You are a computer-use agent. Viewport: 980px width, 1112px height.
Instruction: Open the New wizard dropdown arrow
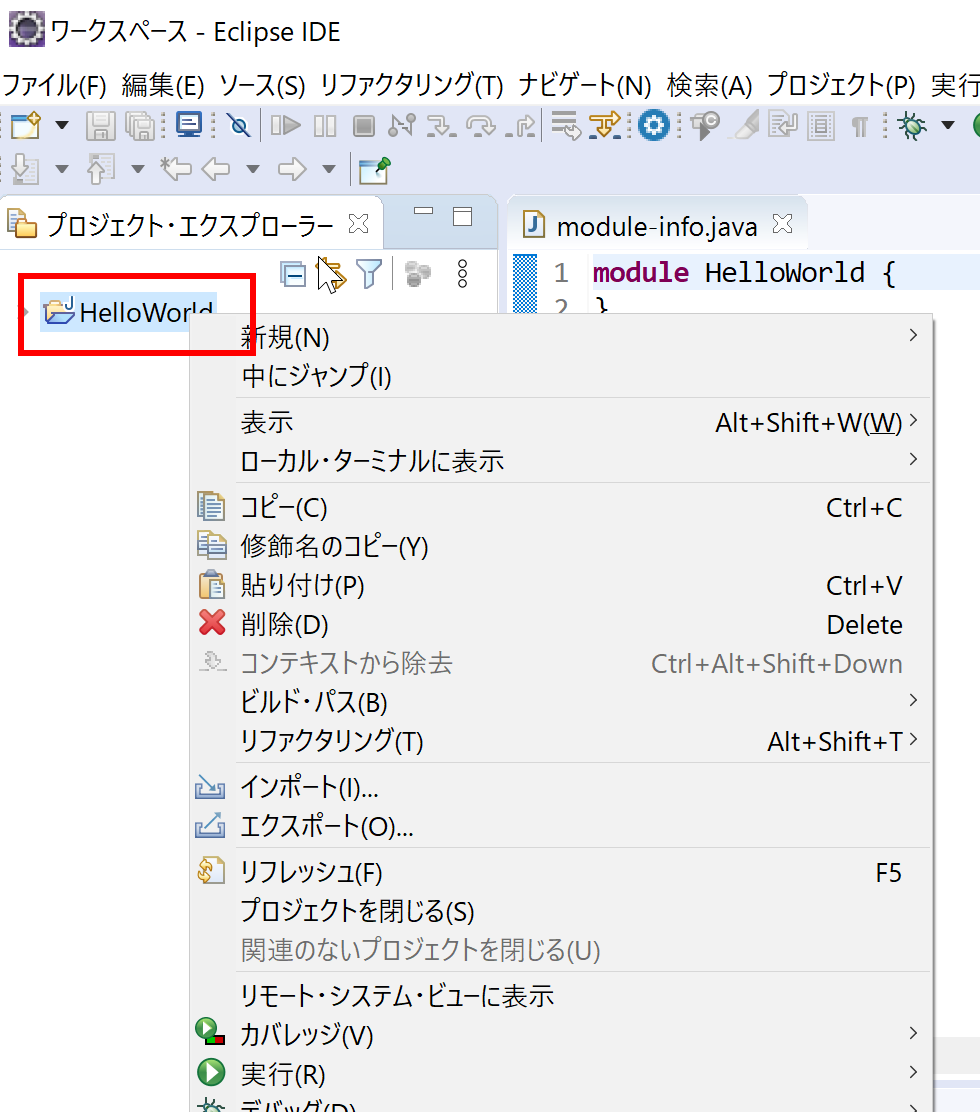click(x=62, y=126)
